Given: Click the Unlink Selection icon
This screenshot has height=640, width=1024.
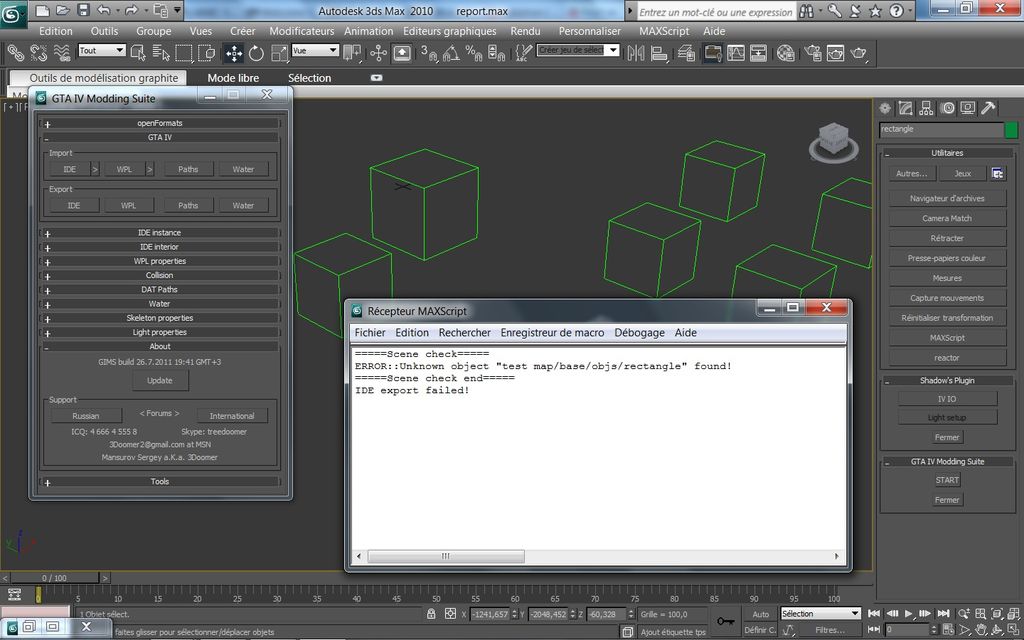Looking at the screenshot, I should [39, 53].
